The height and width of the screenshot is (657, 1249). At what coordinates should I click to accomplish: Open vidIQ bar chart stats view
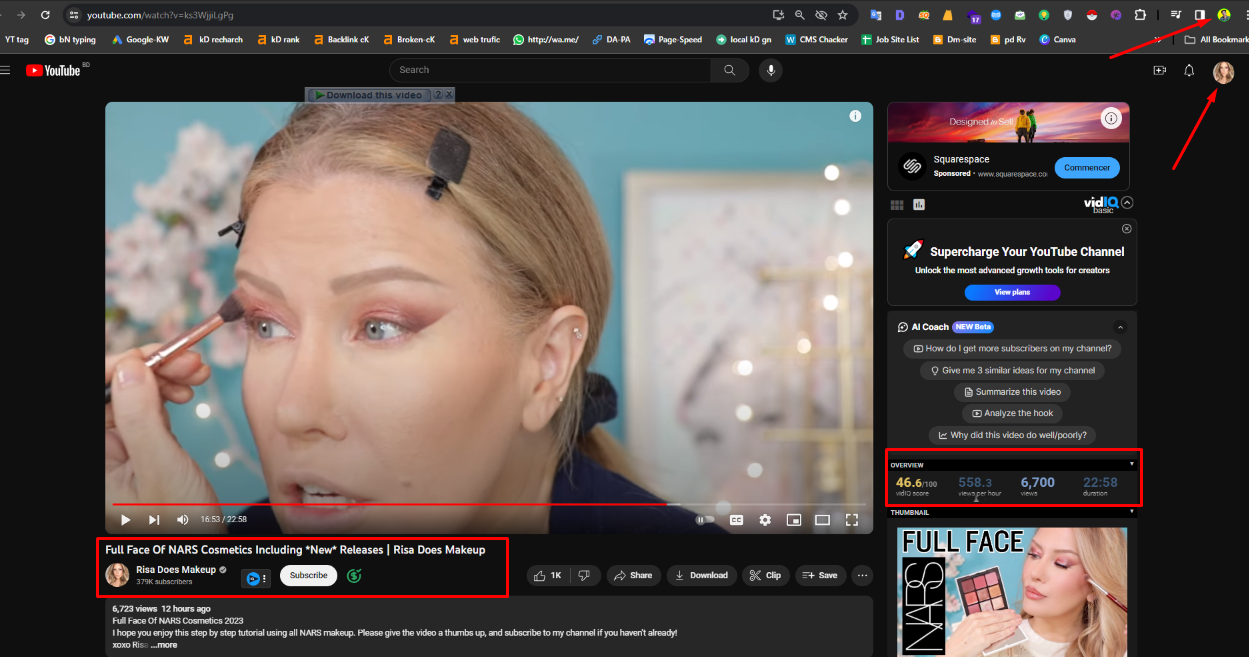click(x=919, y=204)
